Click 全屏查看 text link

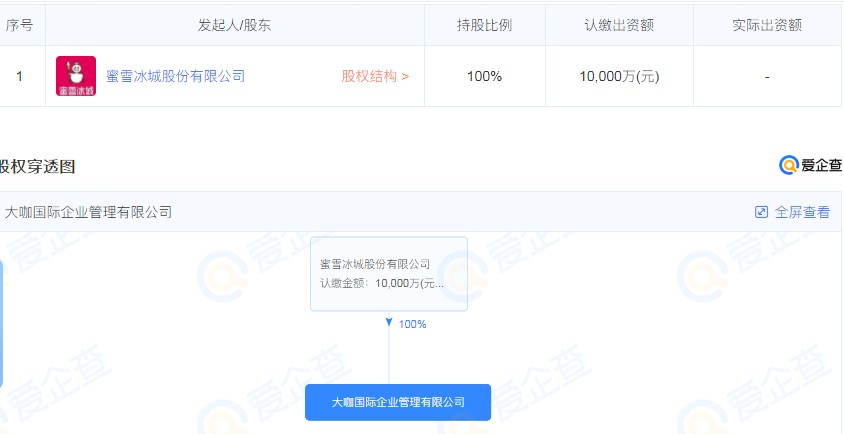tap(802, 212)
